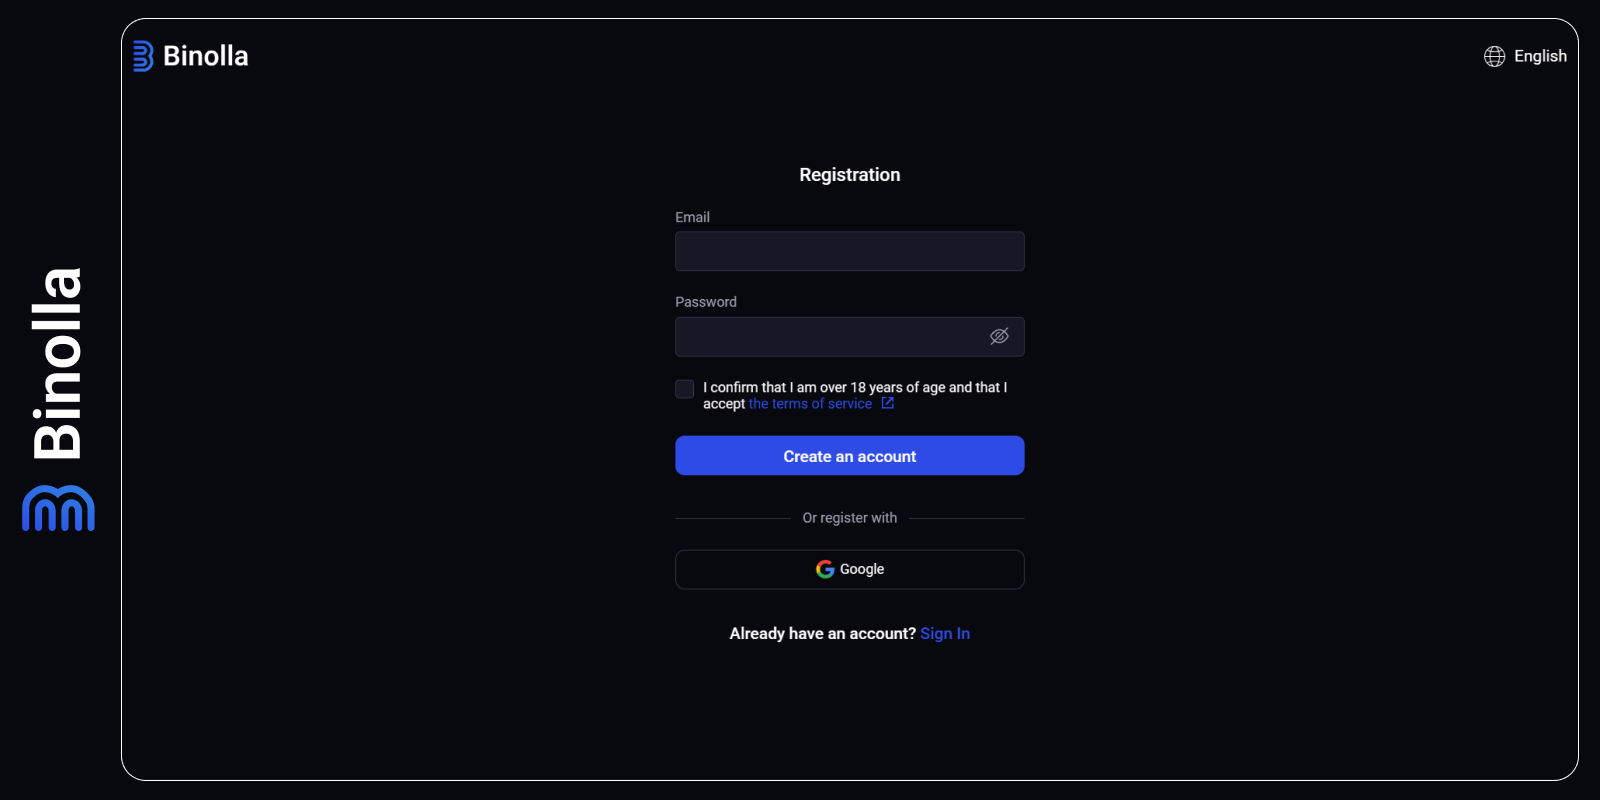Click the Create an account button
This screenshot has width=1600, height=800.
coord(849,455)
